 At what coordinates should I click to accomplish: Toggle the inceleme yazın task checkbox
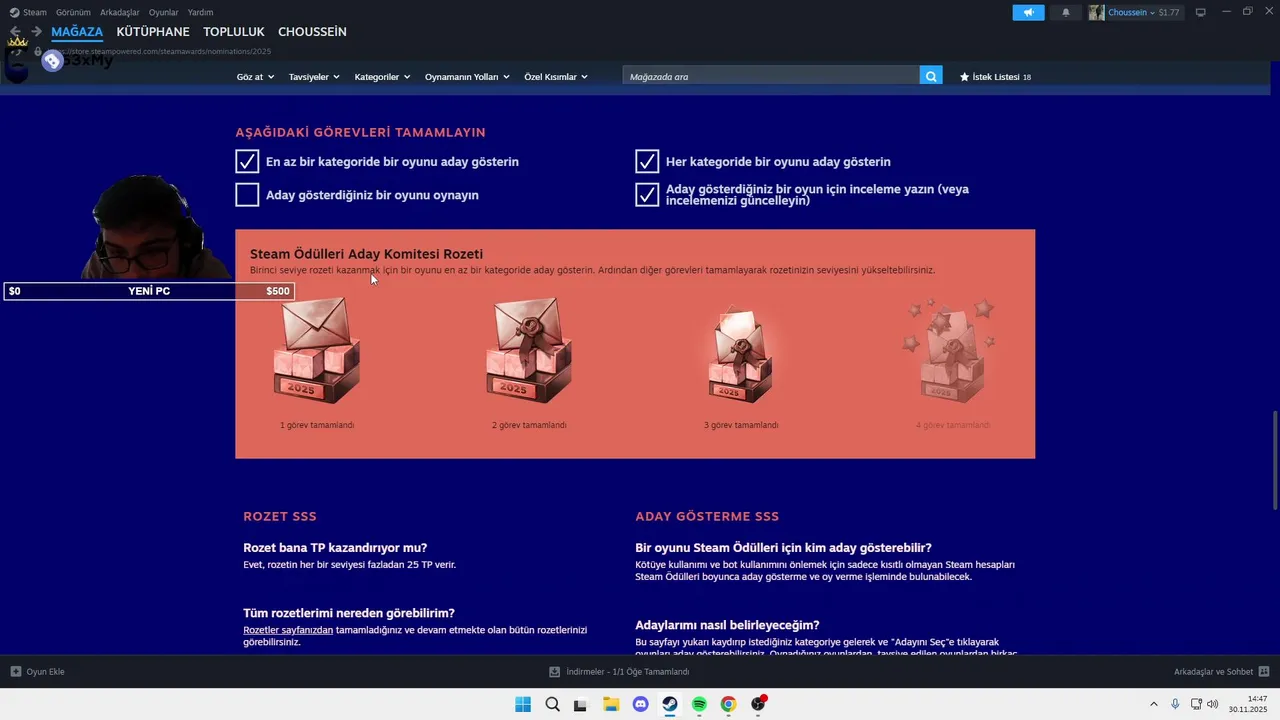pos(647,194)
